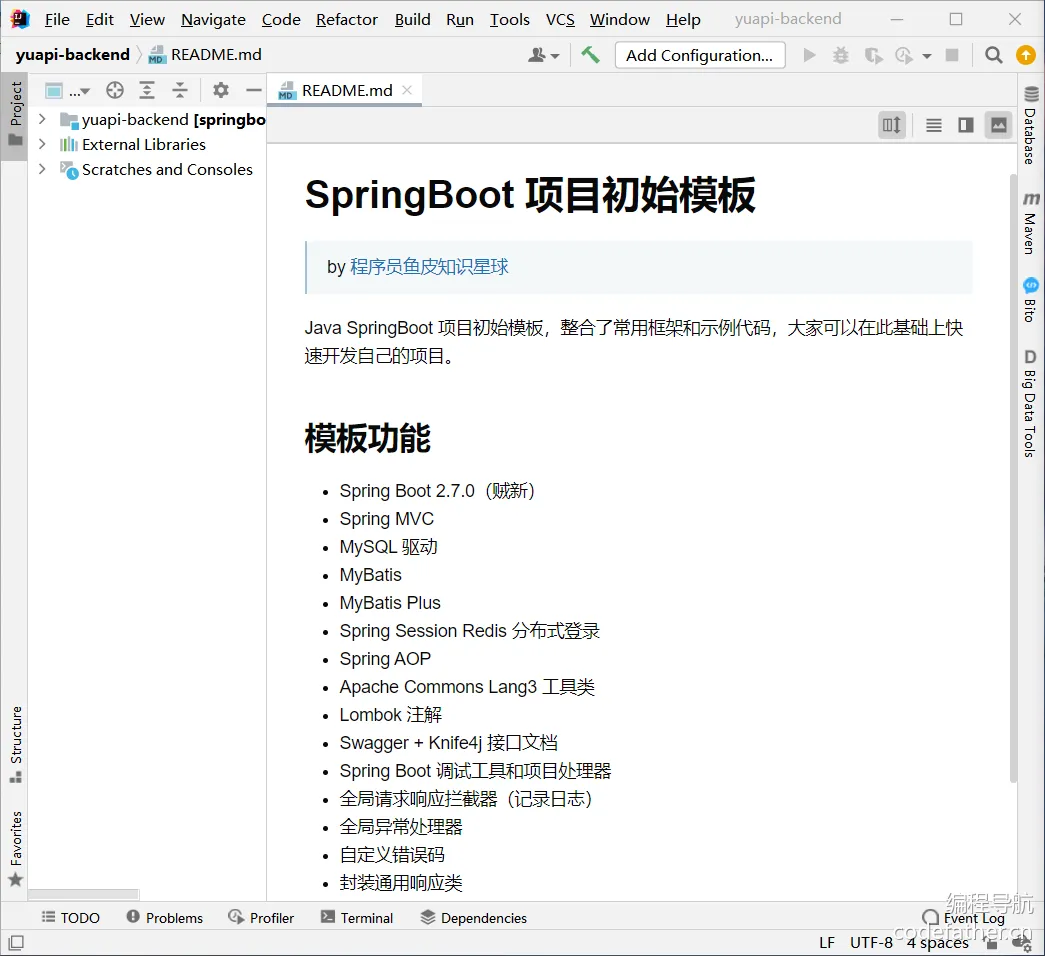Click the Expand All icon
The width and height of the screenshot is (1045, 956).
(x=147, y=90)
